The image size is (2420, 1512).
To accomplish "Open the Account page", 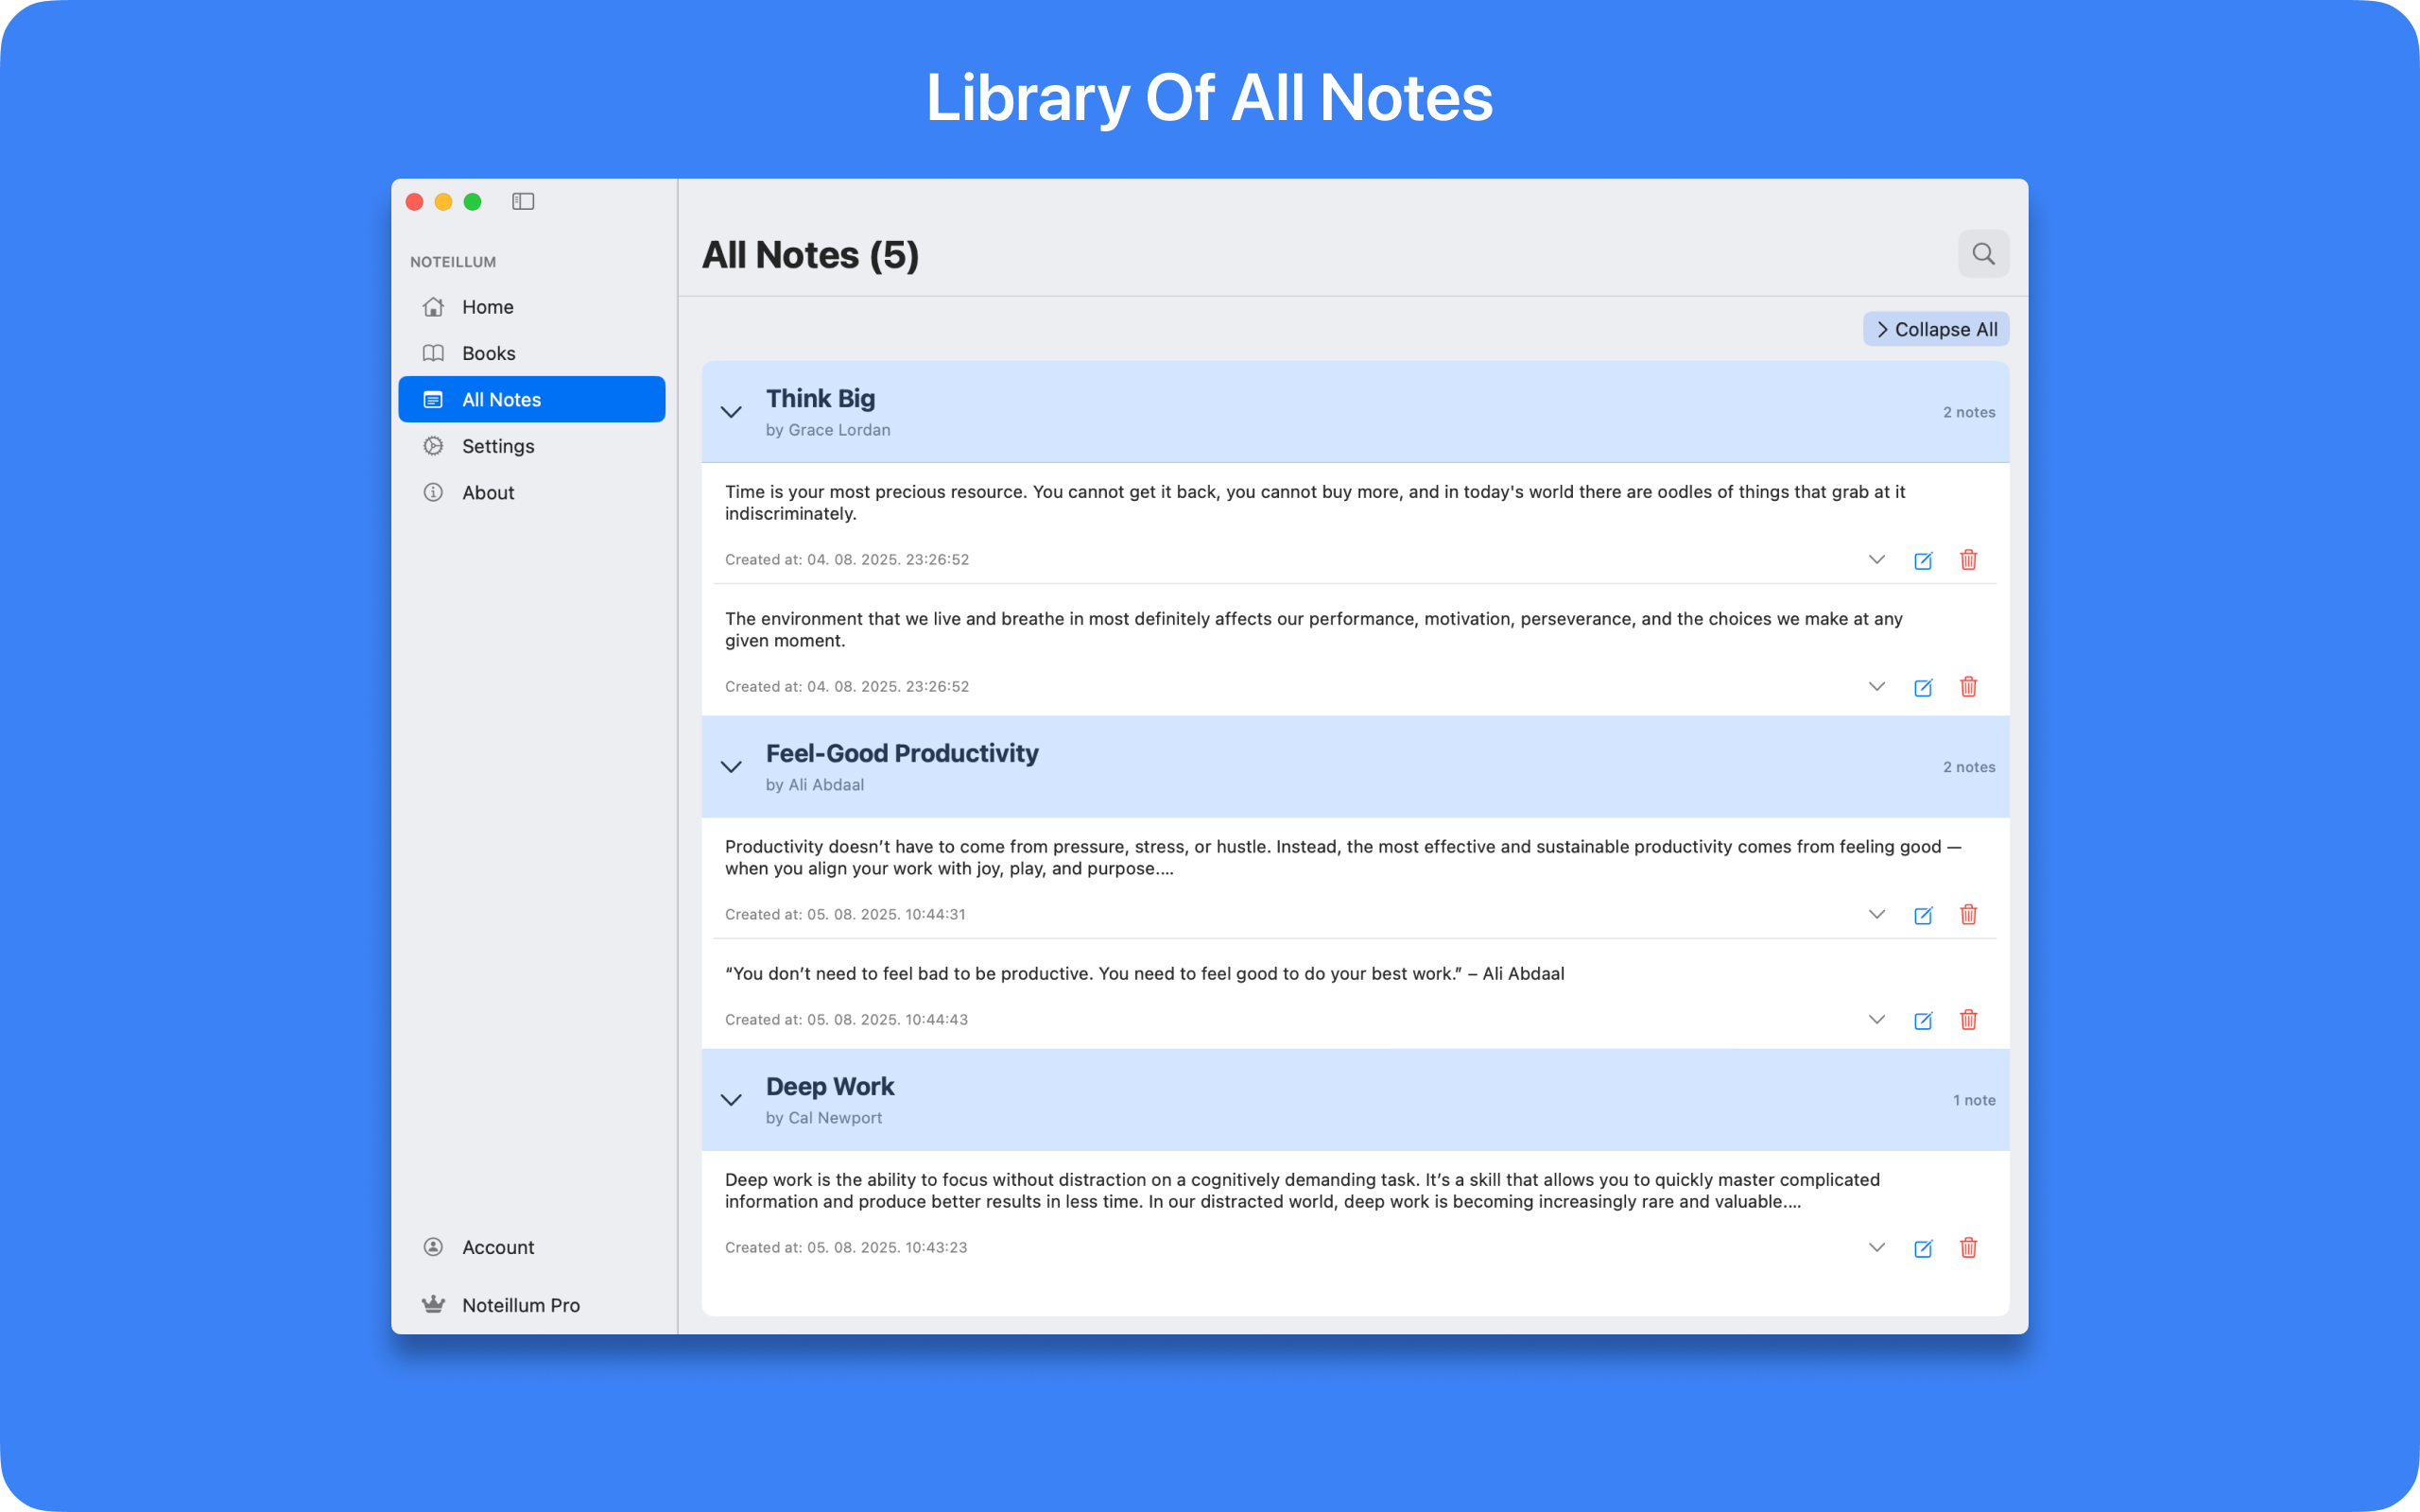I will (497, 1247).
